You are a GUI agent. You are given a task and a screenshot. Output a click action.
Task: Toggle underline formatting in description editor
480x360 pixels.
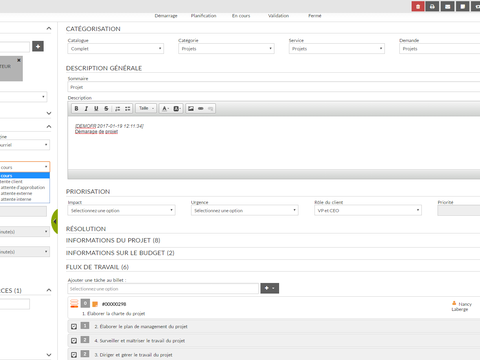96,108
